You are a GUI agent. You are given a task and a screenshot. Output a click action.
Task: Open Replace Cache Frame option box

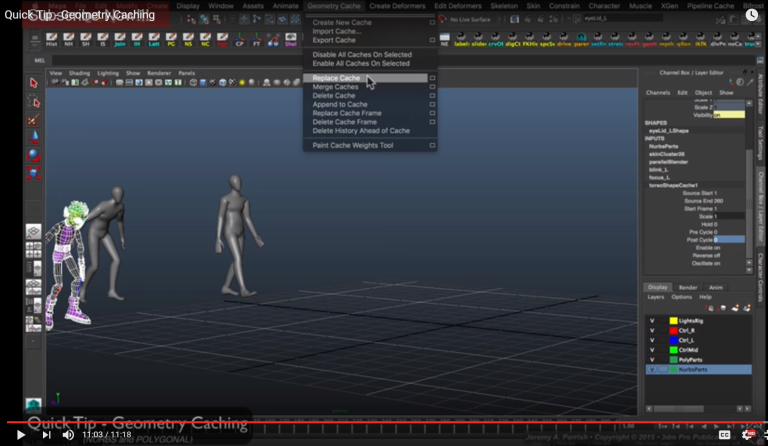(x=432, y=113)
